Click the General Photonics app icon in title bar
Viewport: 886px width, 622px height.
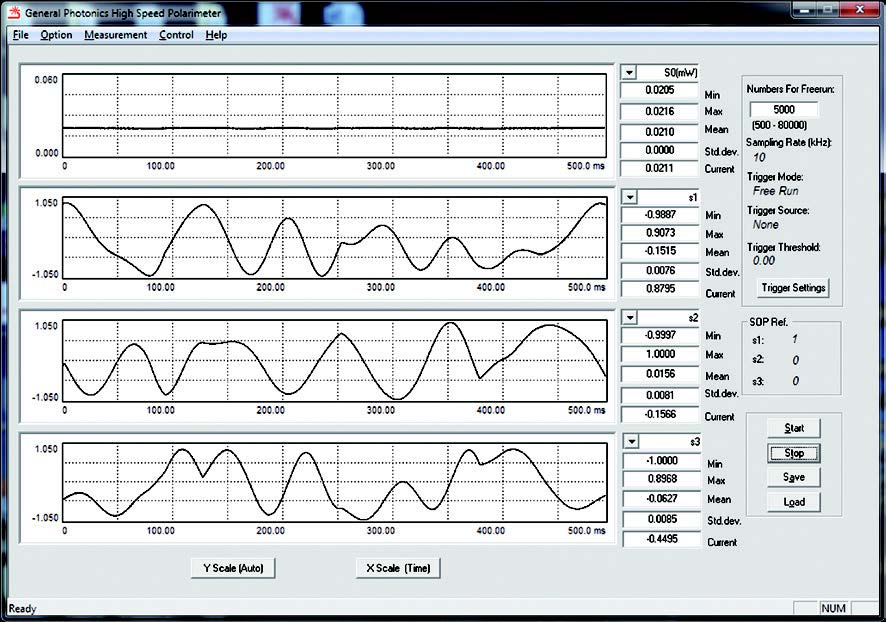(15, 13)
